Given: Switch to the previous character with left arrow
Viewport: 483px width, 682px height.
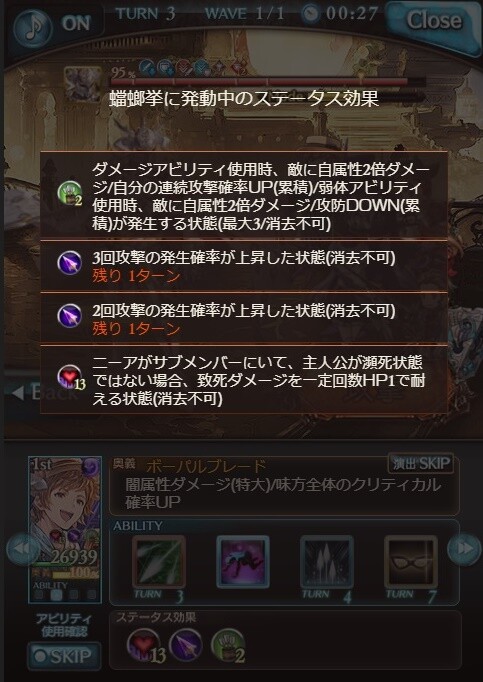Looking at the screenshot, I should [20, 548].
